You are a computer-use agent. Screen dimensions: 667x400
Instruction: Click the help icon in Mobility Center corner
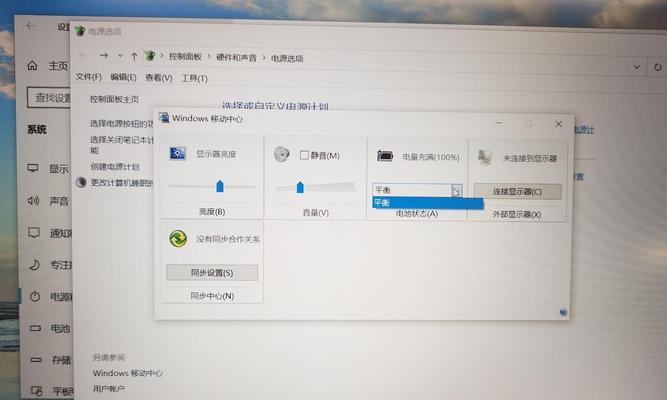pos(563,312)
